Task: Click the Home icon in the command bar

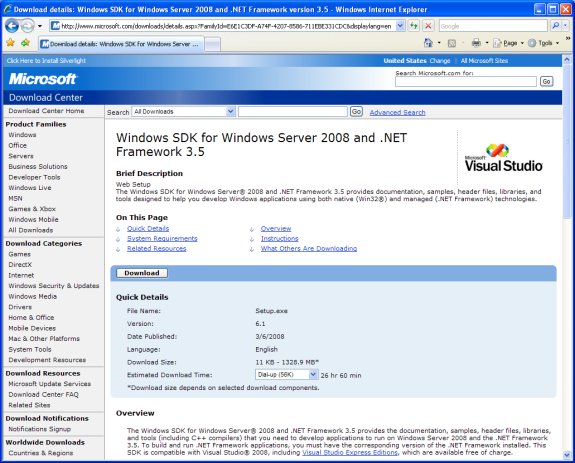Action: click(x=428, y=43)
